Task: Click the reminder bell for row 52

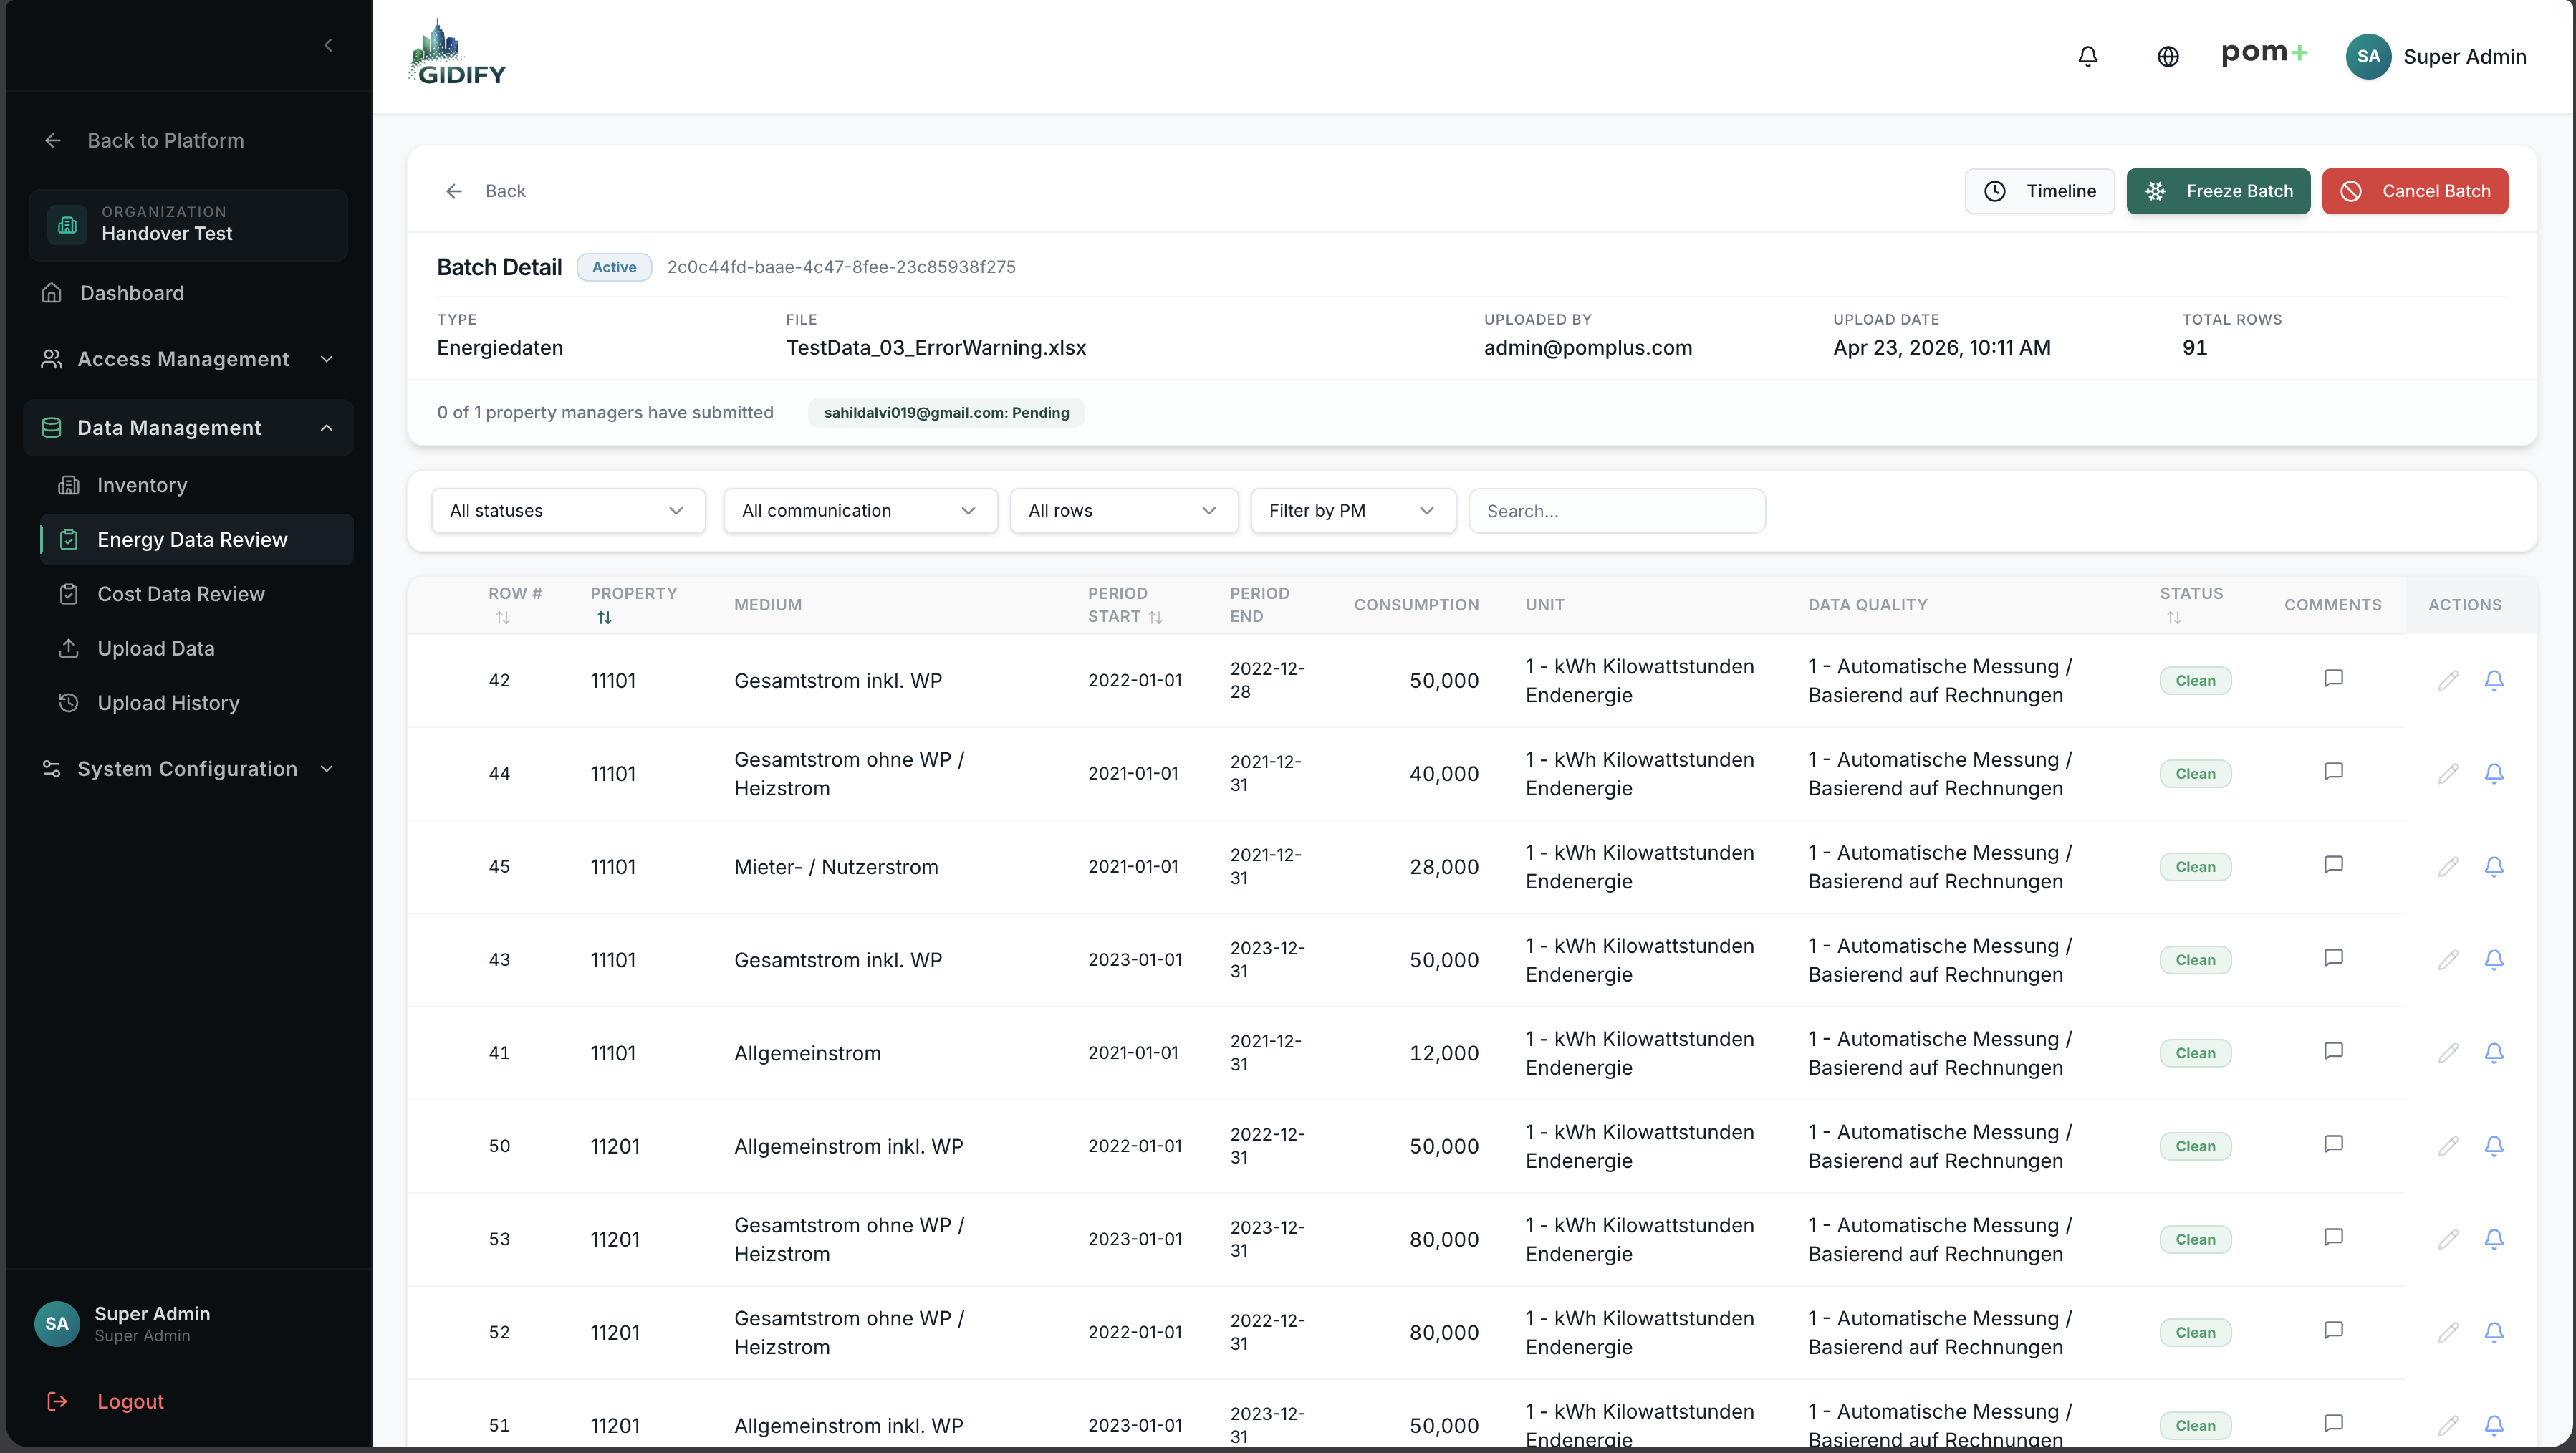Action: (x=2494, y=1332)
